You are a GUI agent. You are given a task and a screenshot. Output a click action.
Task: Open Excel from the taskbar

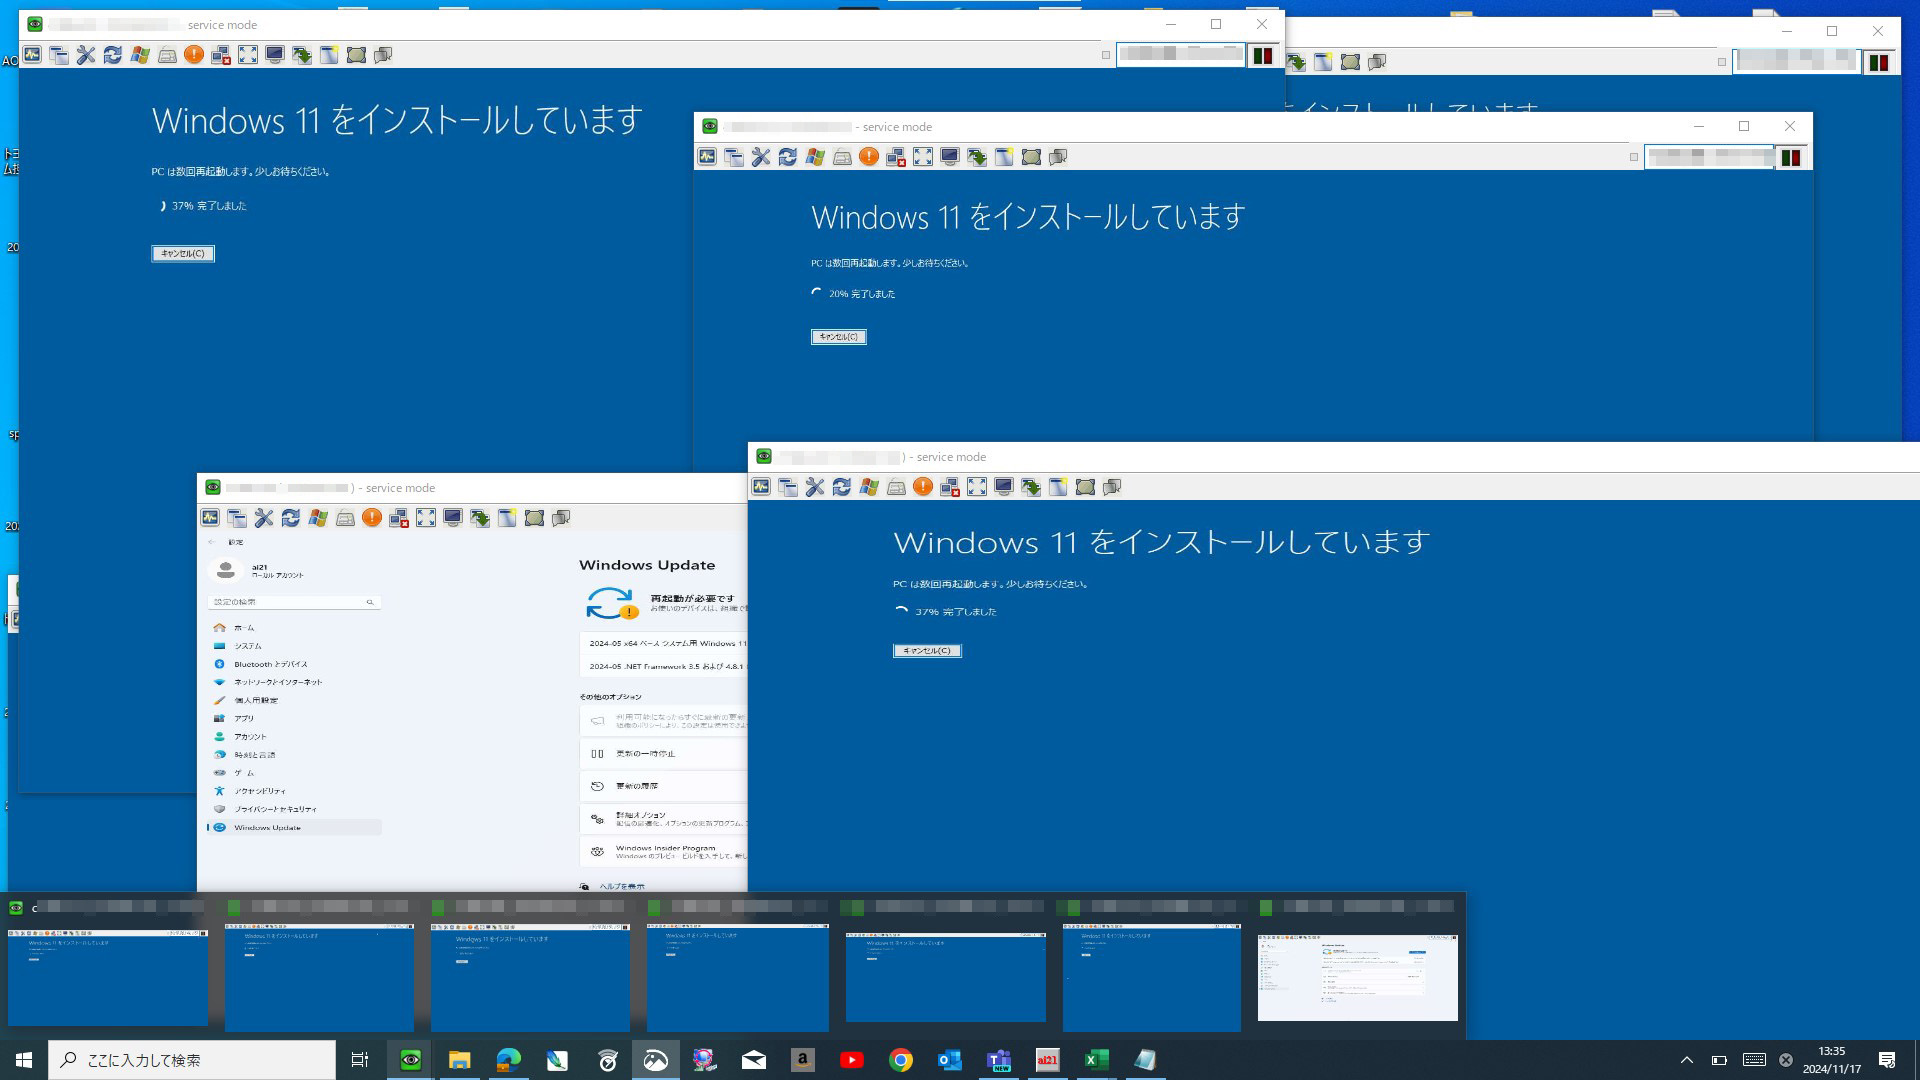coord(1096,1060)
